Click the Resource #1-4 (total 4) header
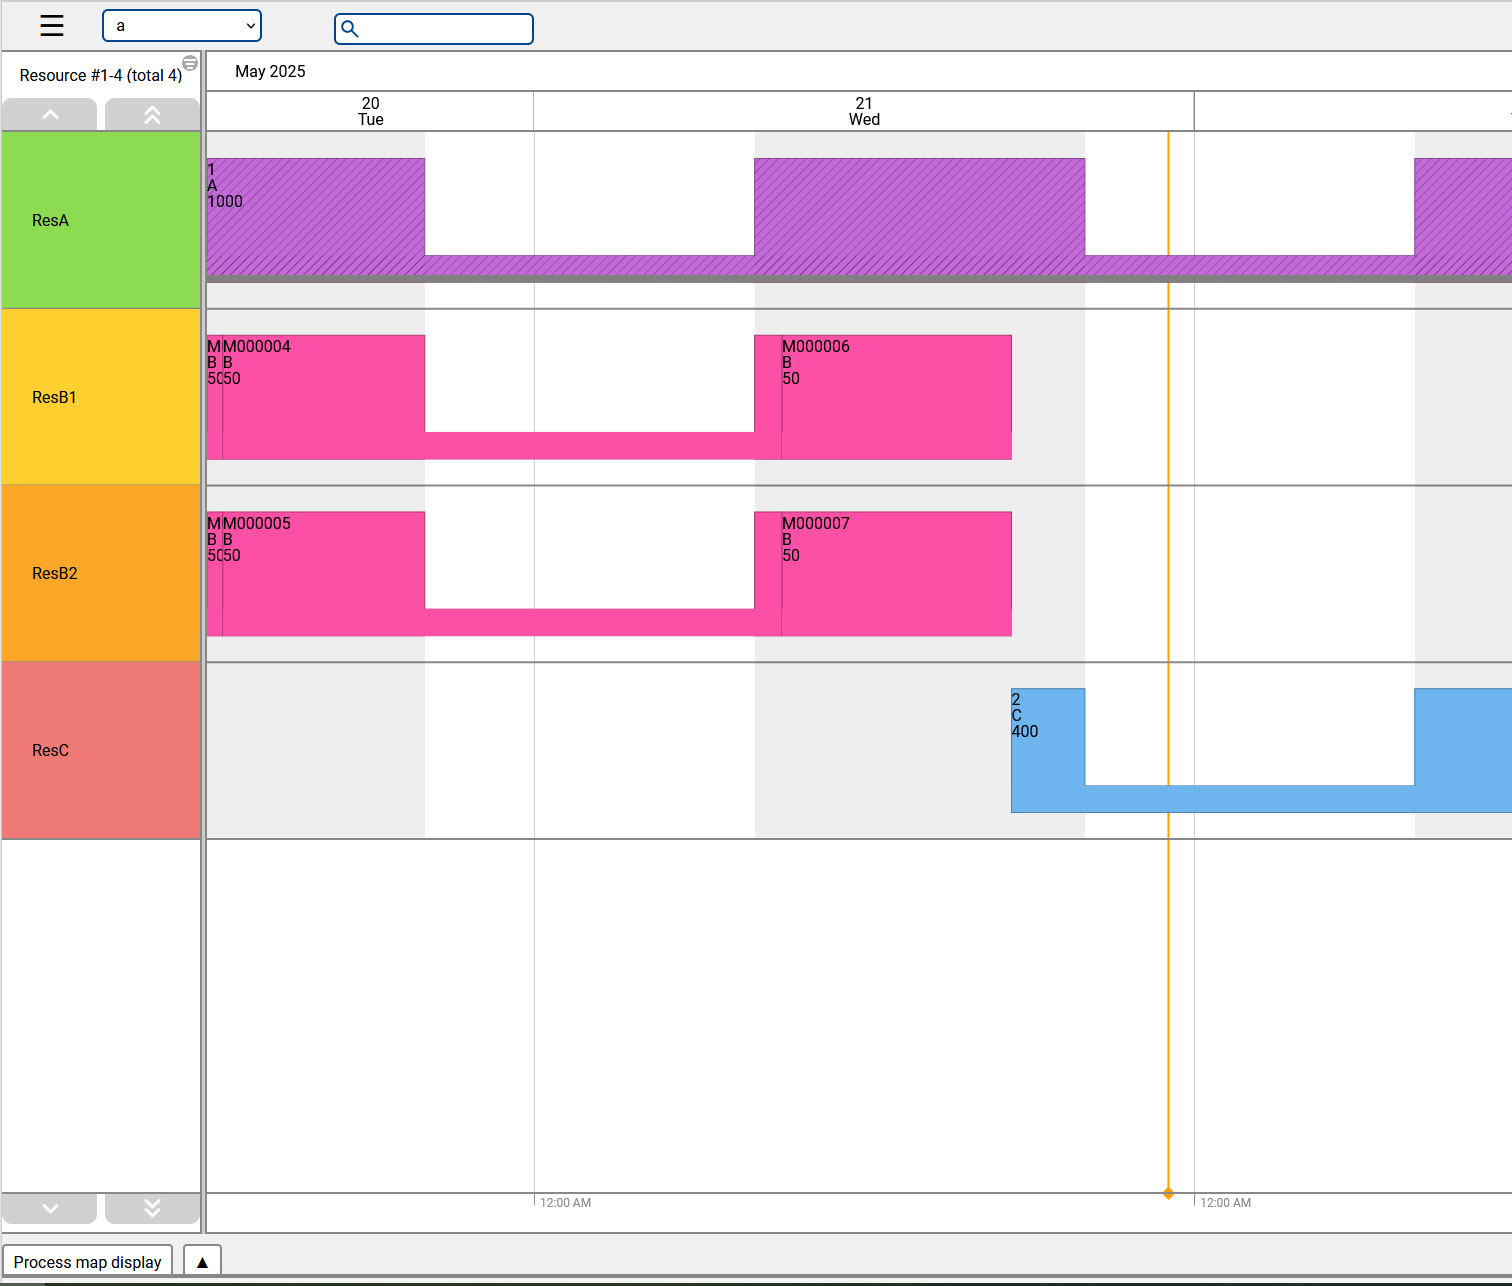This screenshot has height=1286, width=1512. pos(100,75)
